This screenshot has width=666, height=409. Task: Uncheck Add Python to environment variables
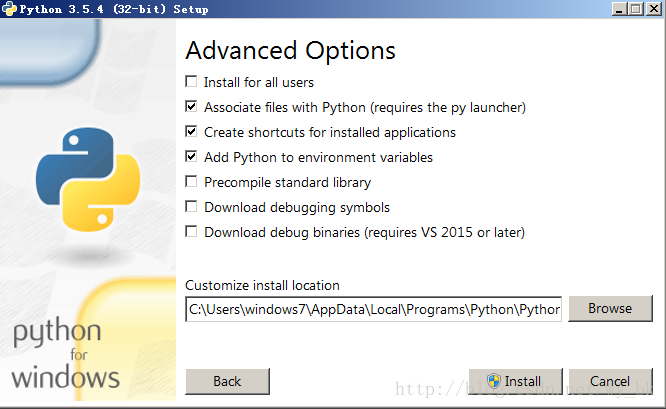point(191,157)
